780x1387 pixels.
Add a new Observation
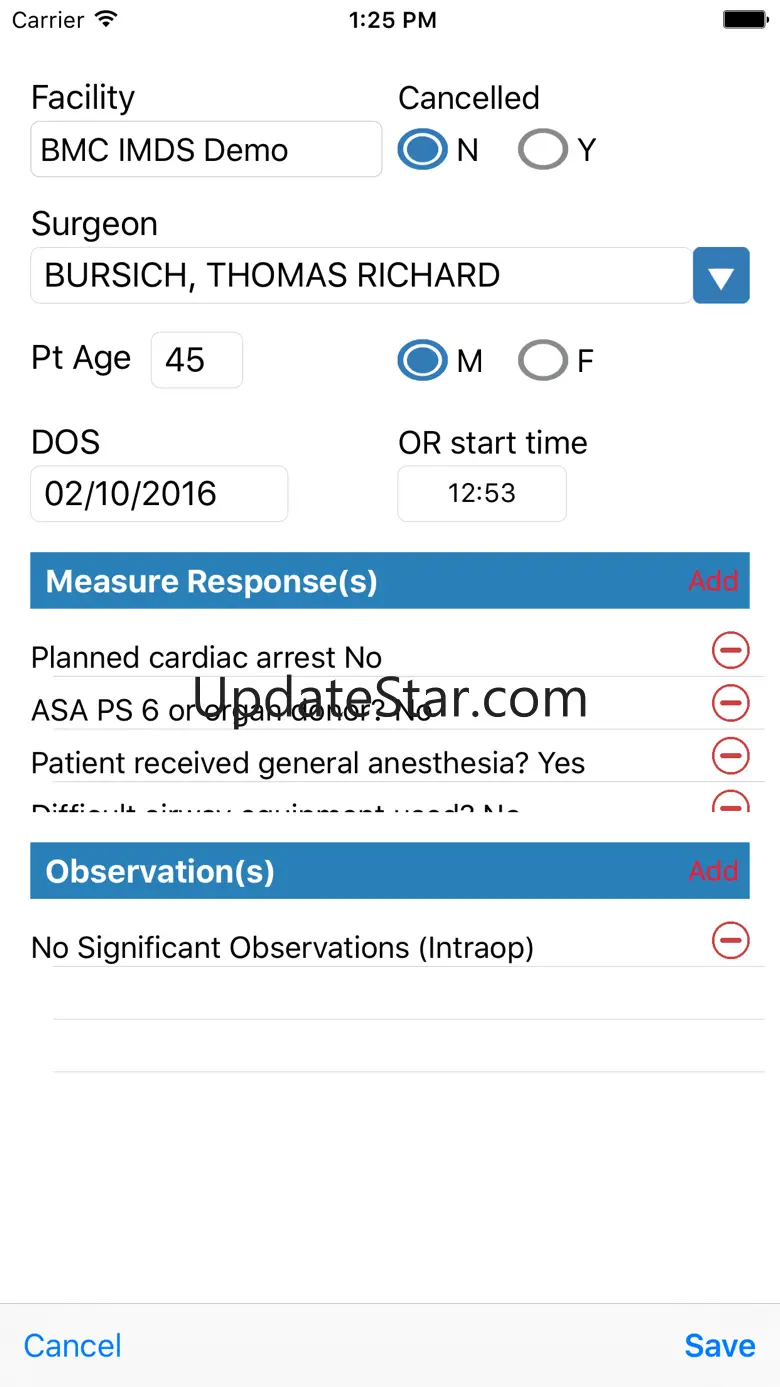click(713, 871)
